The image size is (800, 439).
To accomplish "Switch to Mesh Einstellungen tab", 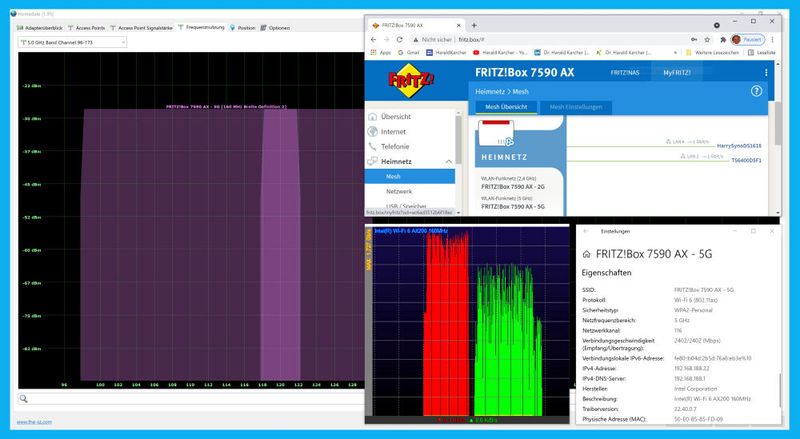I will click(576, 107).
